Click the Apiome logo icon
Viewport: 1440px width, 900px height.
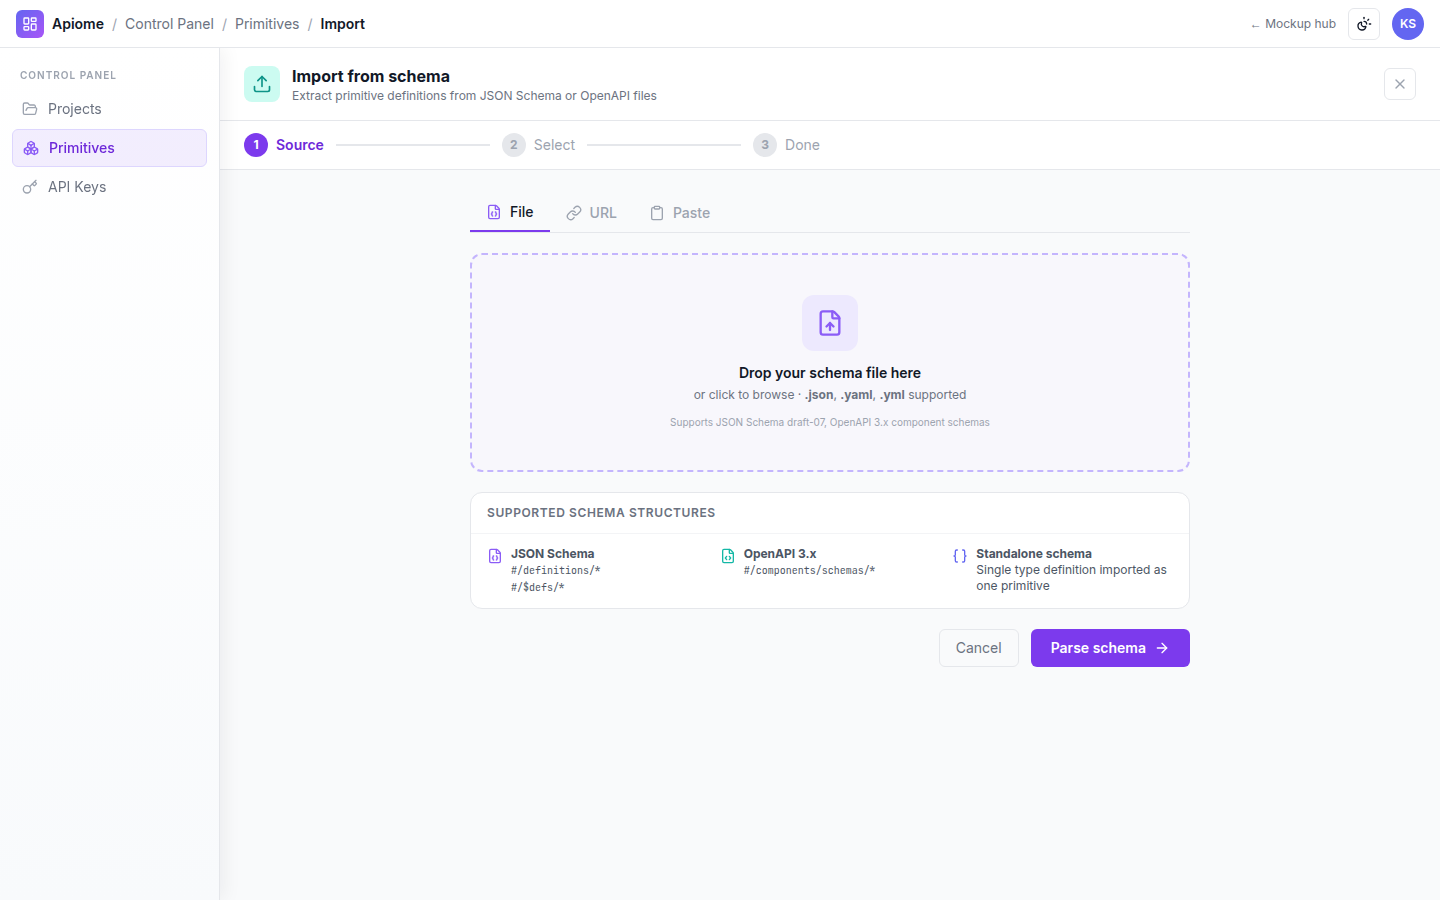tap(30, 24)
